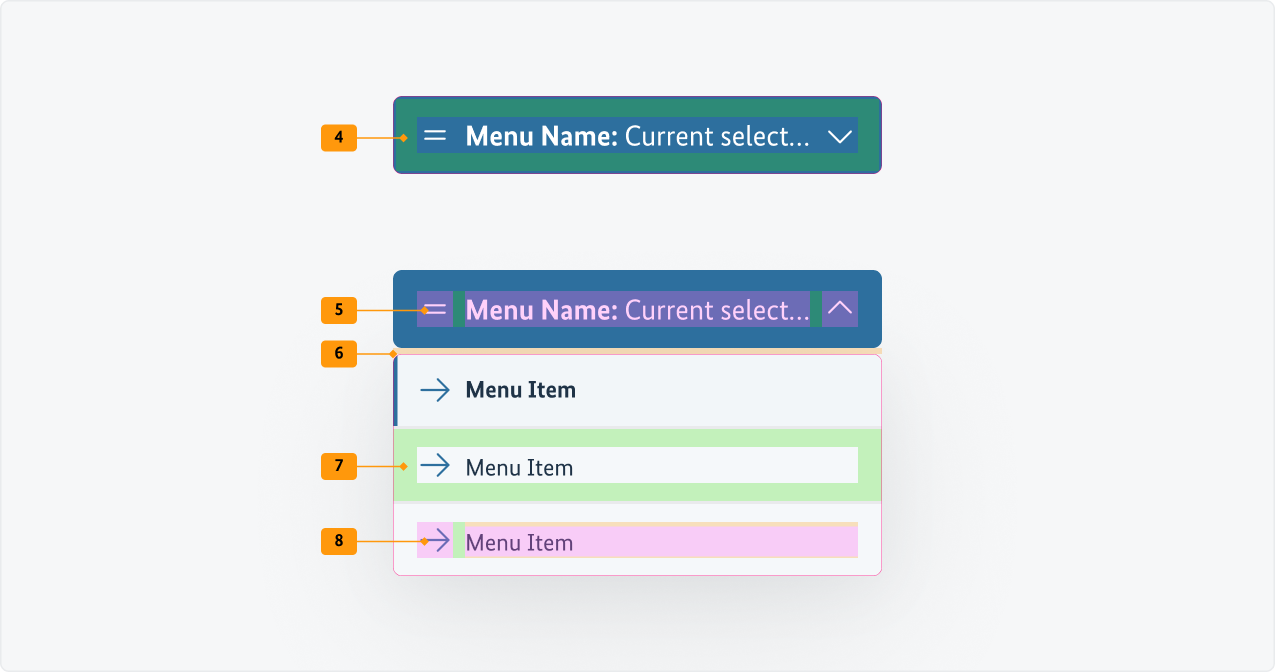Toggle the menu open state with the chevron
This screenshot has height=672, width=1275.
click(838, 136)
